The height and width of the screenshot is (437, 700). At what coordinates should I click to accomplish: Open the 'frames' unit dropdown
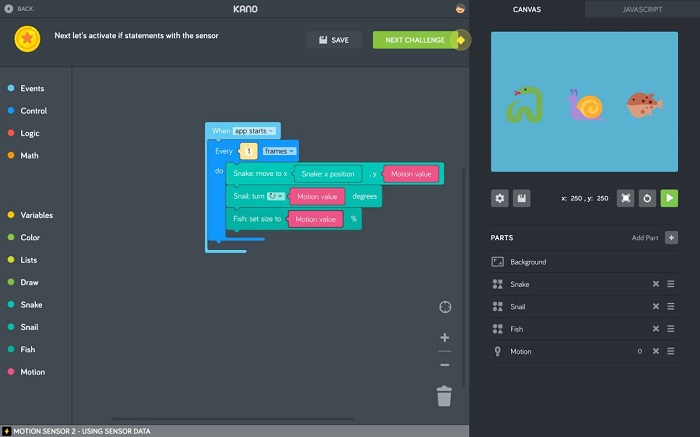[279, 151]
